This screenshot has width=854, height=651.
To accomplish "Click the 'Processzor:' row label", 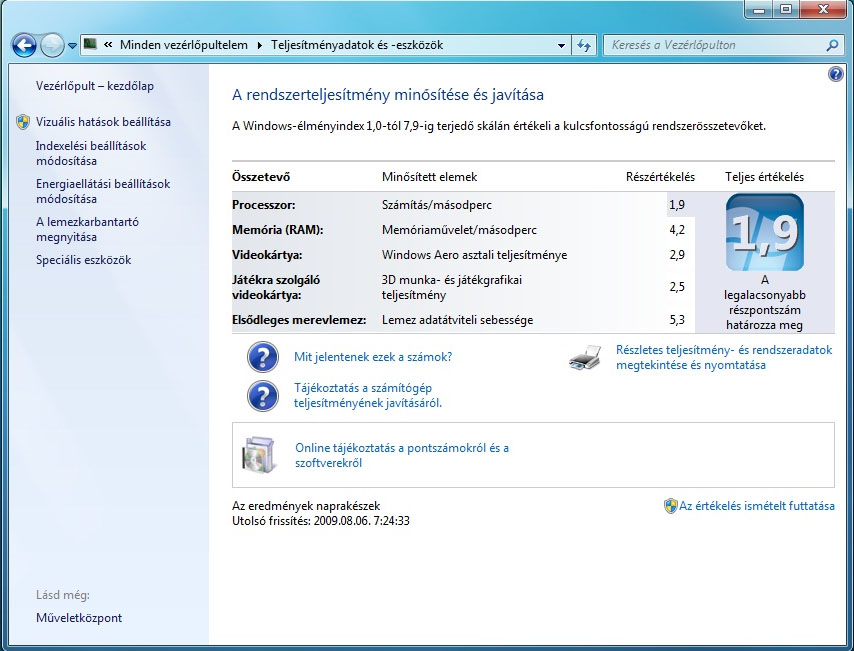I will [264, 205].
